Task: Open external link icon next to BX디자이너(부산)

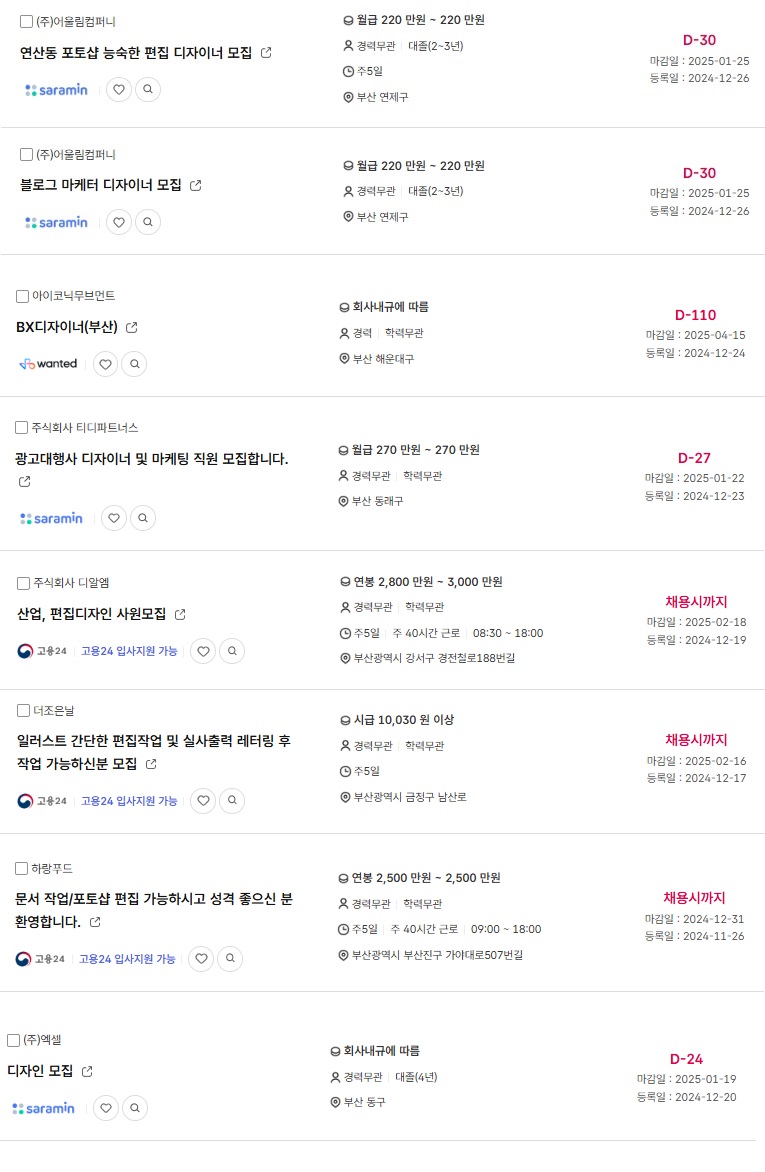Action: click(132, 327)
